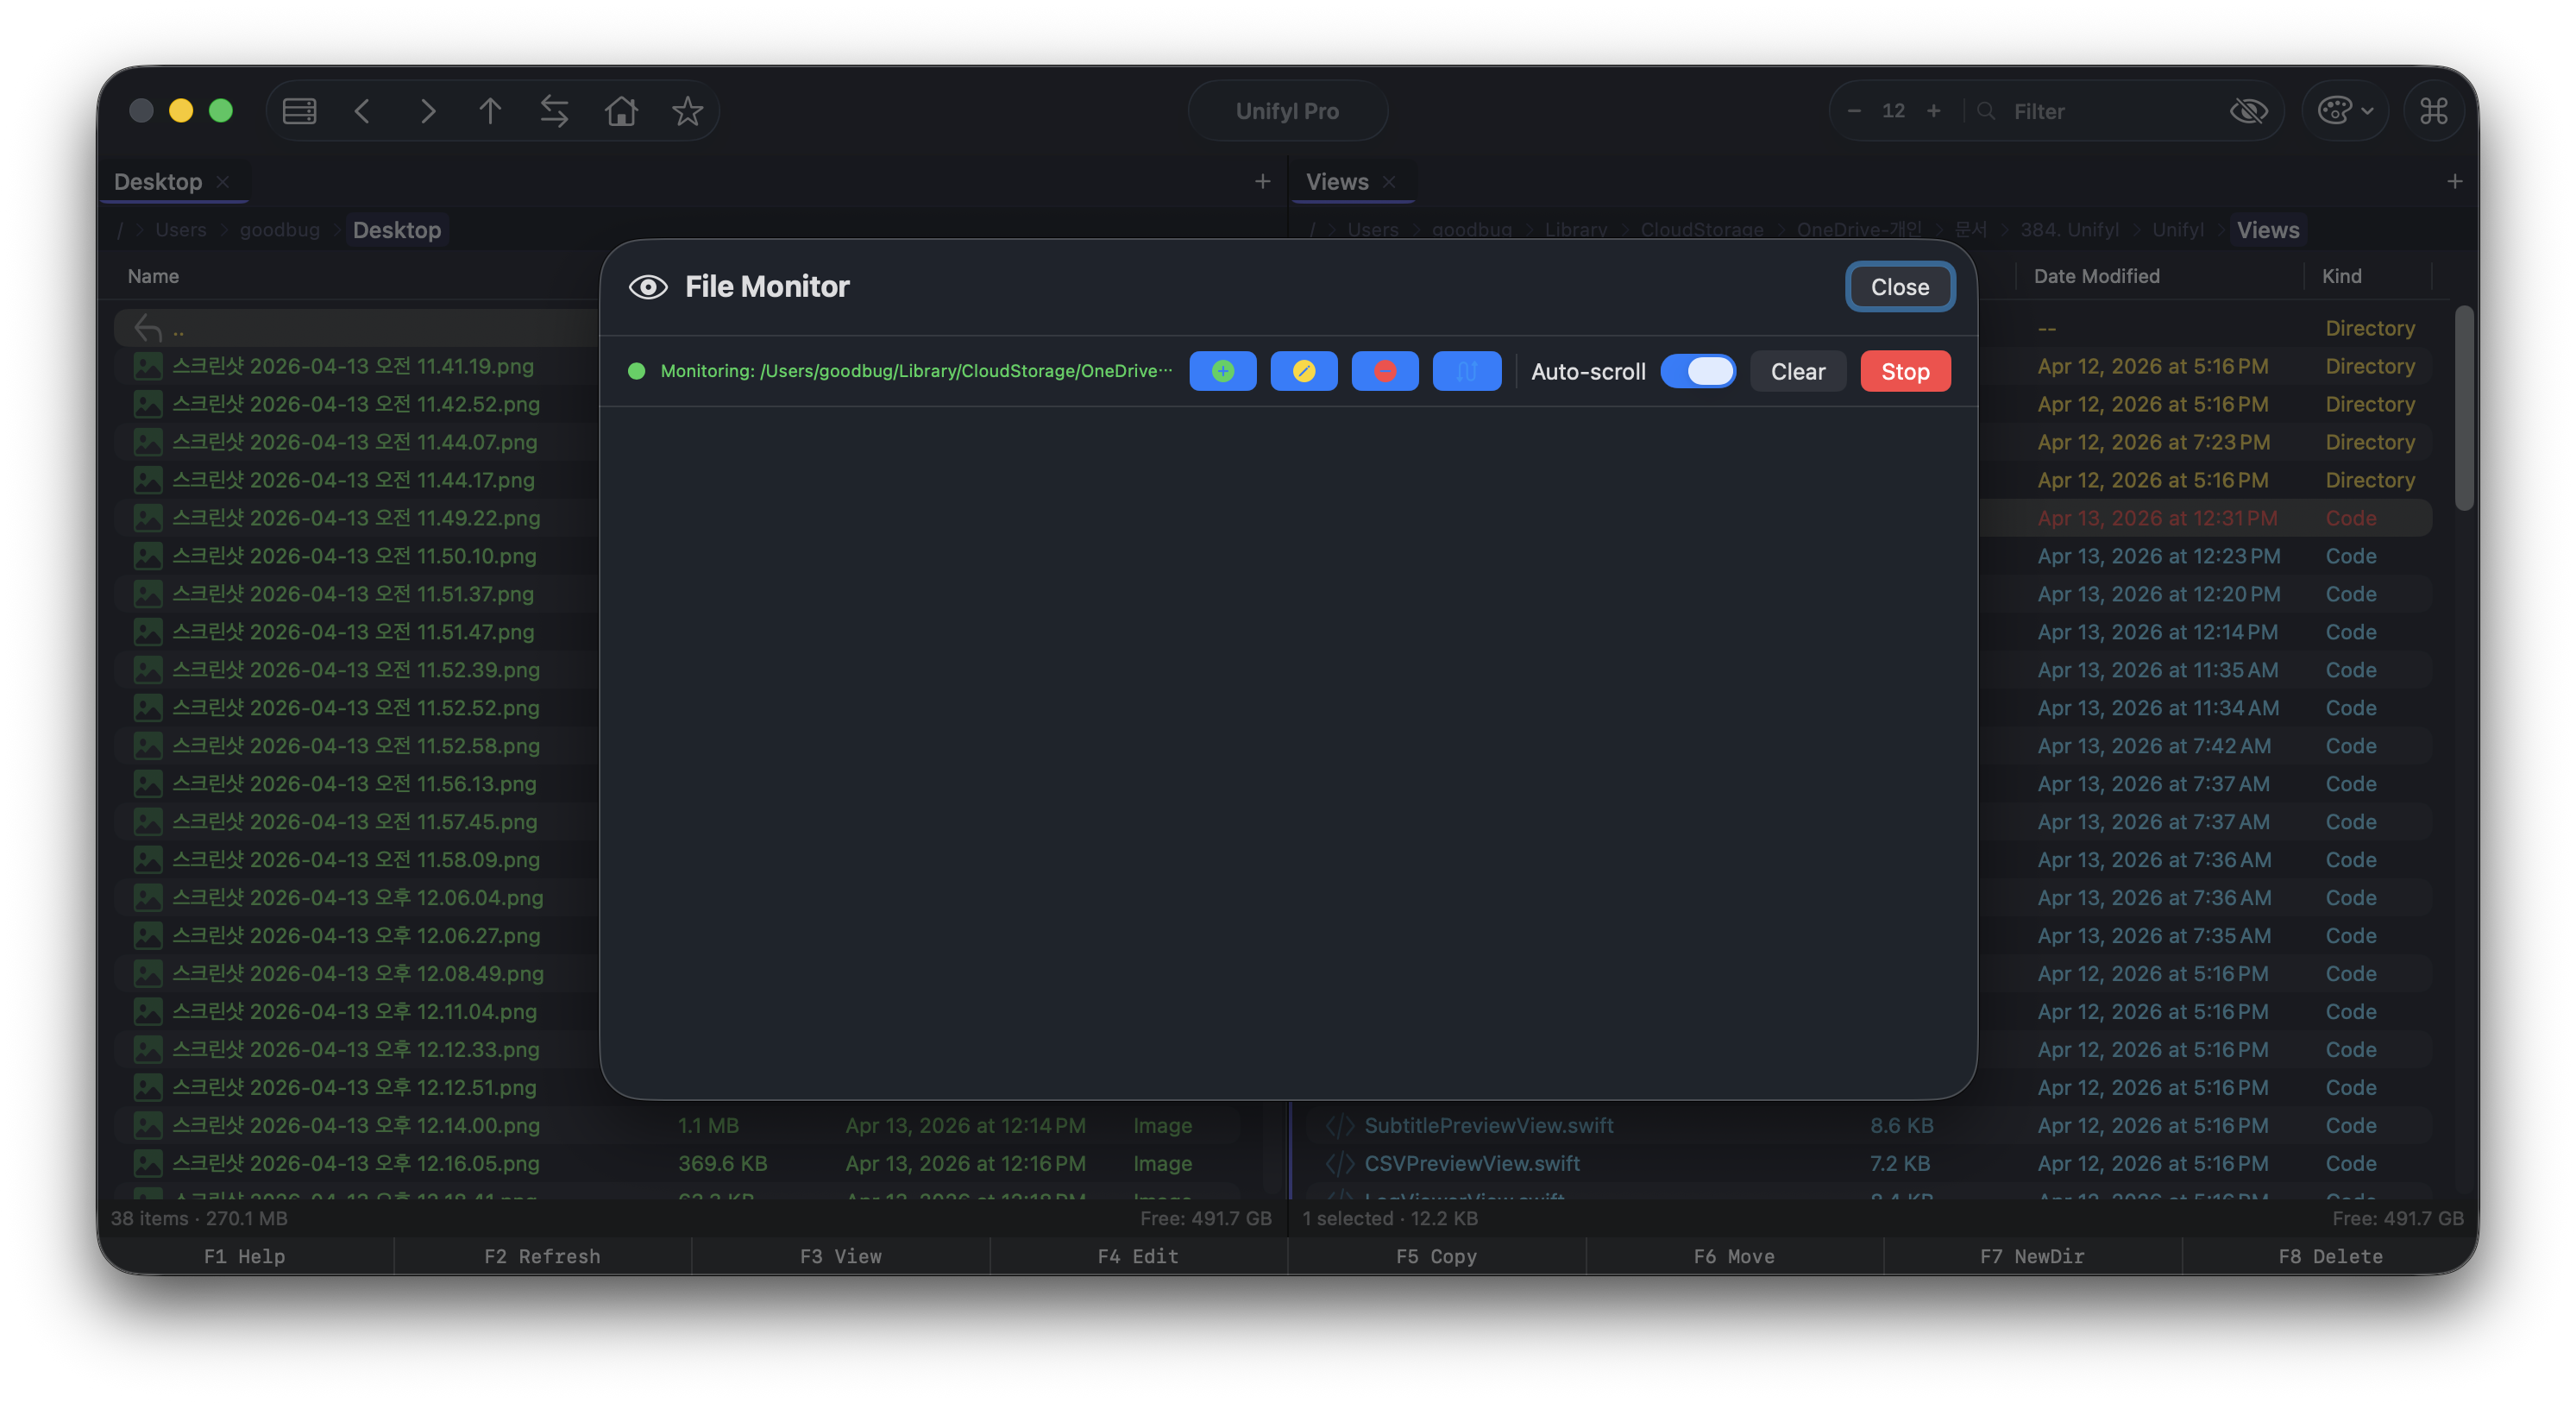Stop file monitoring
2576x1403 pixels.
[1904, 371]
